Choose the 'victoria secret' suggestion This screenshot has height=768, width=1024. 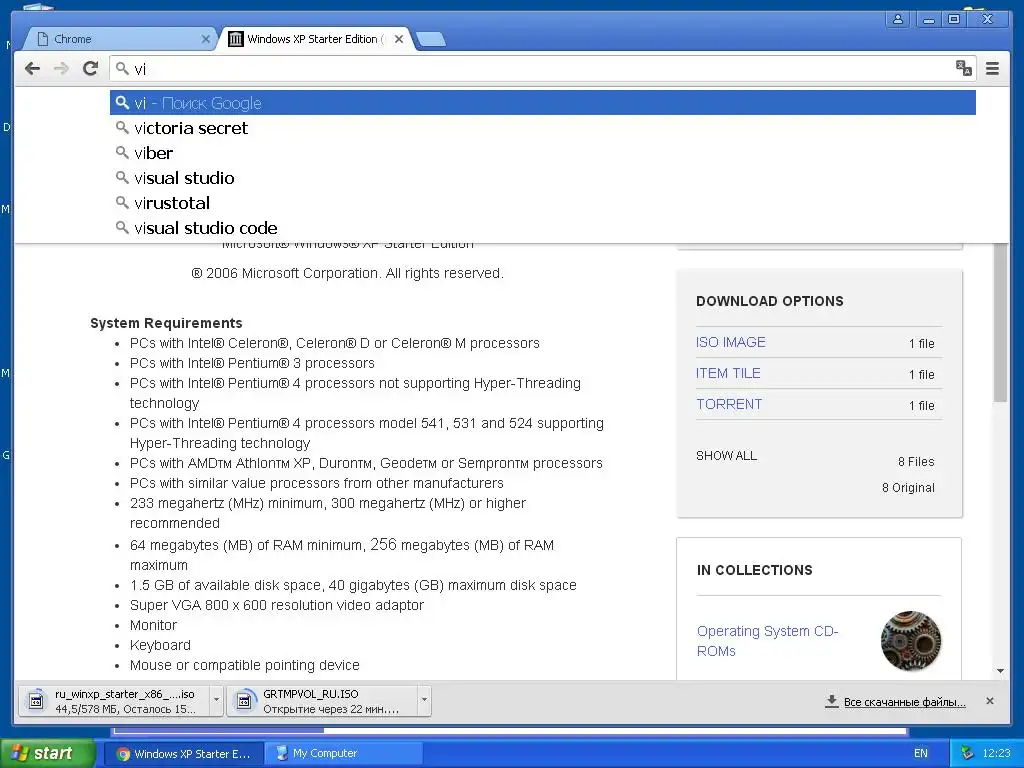pos(543,128)
